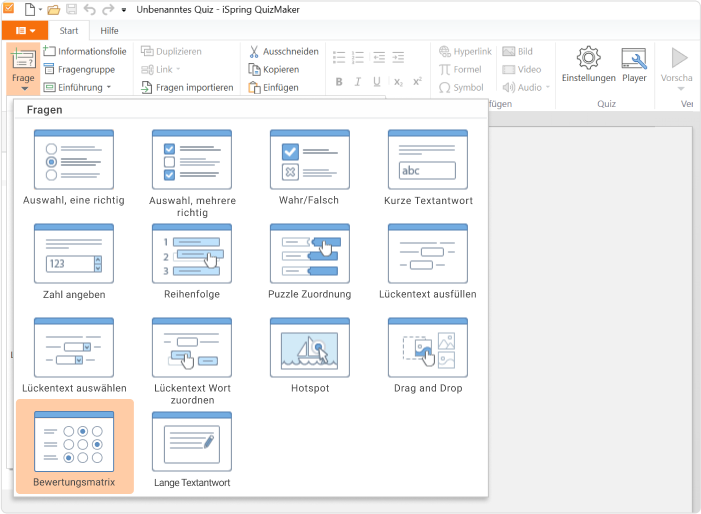Pick the Zahl angeben question type

click(74, 262)
